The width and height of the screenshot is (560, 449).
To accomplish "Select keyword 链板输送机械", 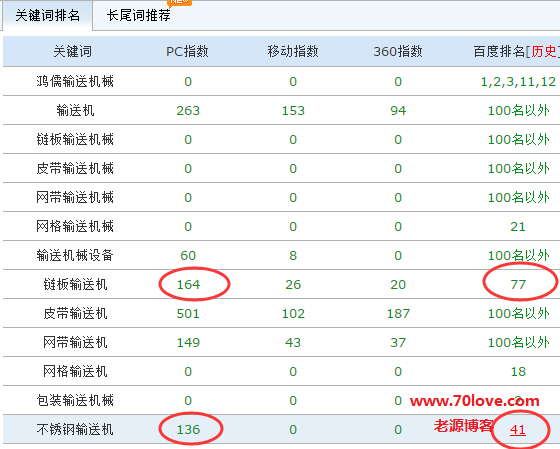I will 75,139.
